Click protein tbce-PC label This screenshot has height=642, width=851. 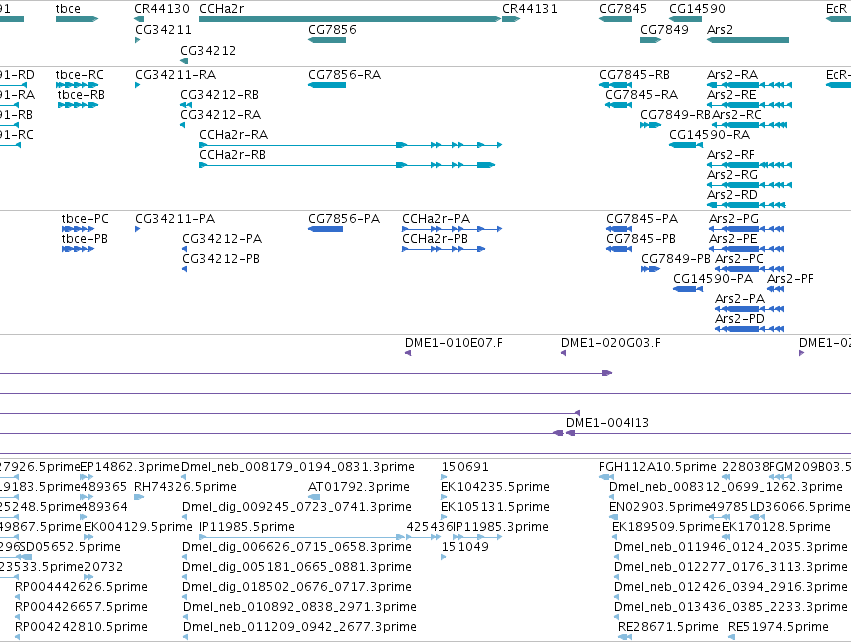coord(85,219)
